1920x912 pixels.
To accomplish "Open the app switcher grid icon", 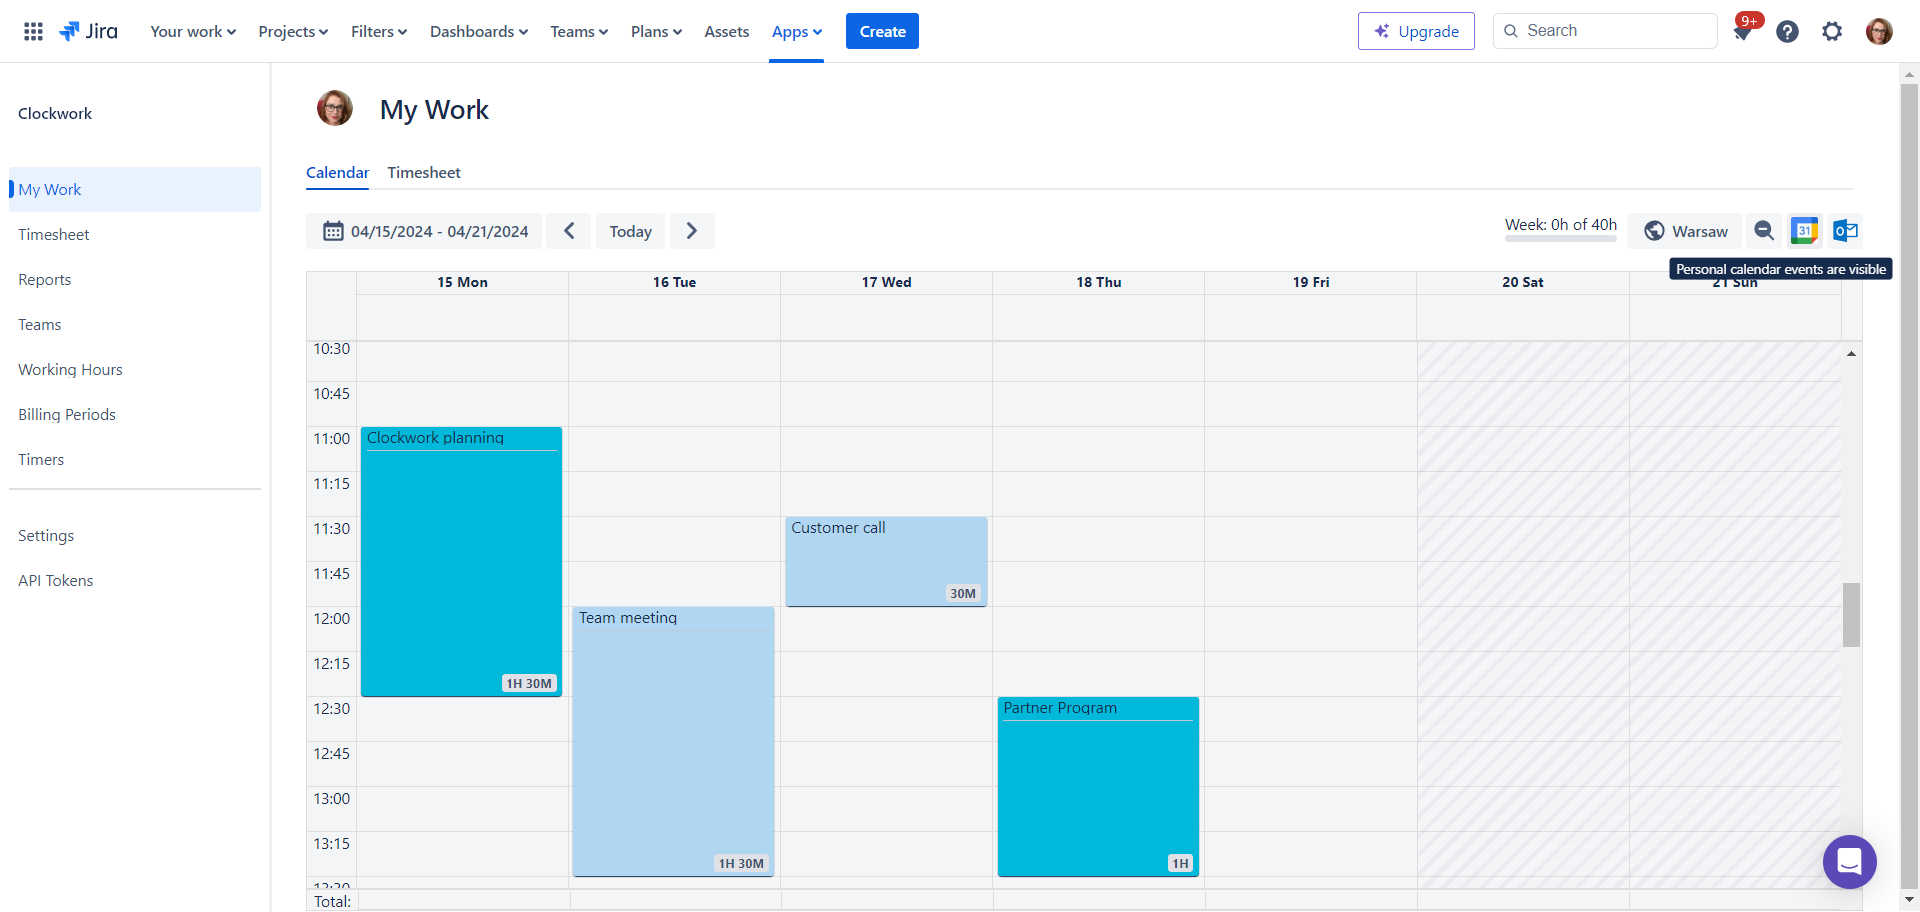I will pyautogui.click(x=33, y=31).
